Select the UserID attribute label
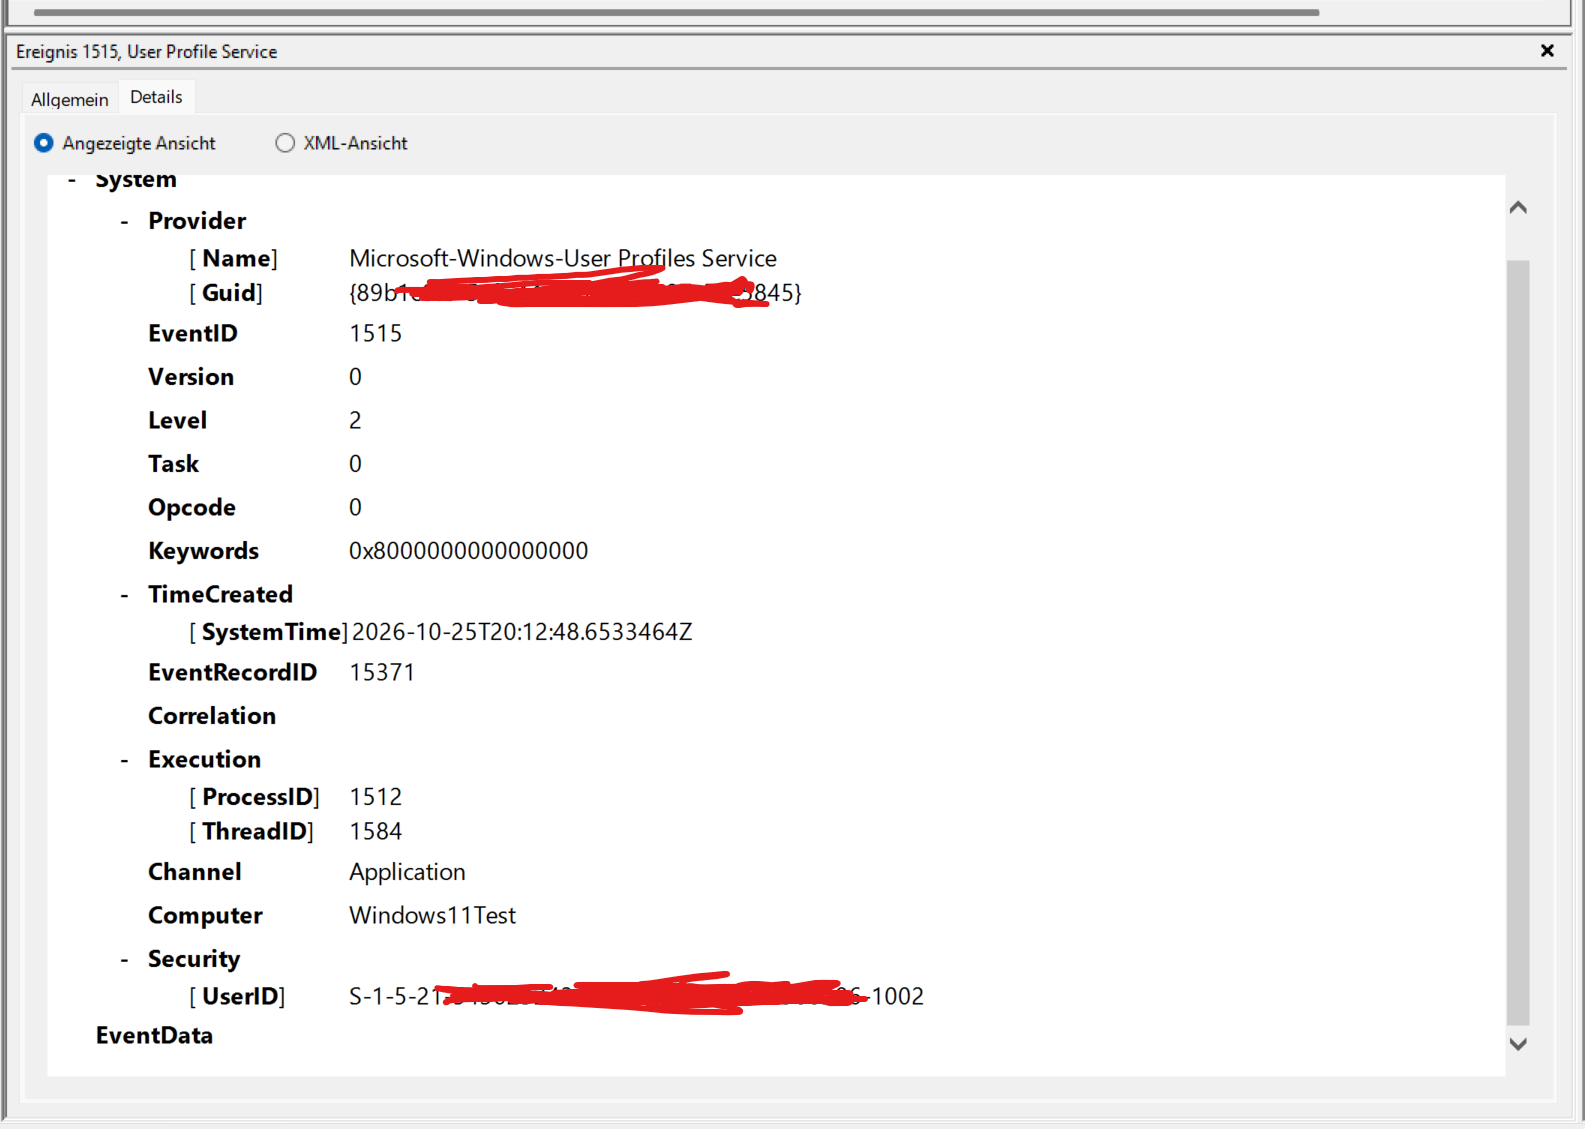This screenshot has width=1585, height=1129. (237, 996)
